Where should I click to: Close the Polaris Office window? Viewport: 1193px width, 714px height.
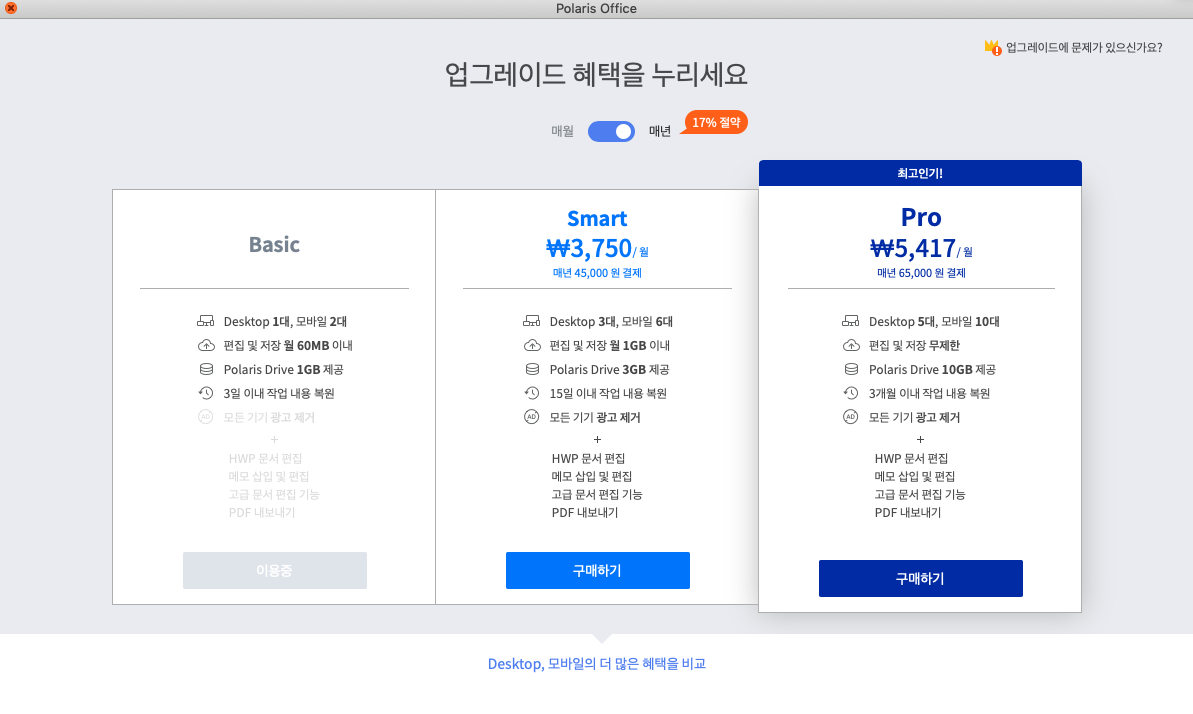pyautogui.click(x=11, y=8)
